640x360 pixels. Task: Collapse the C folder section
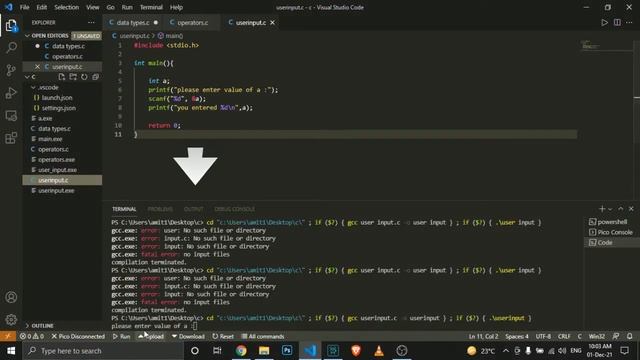(27, 77)
